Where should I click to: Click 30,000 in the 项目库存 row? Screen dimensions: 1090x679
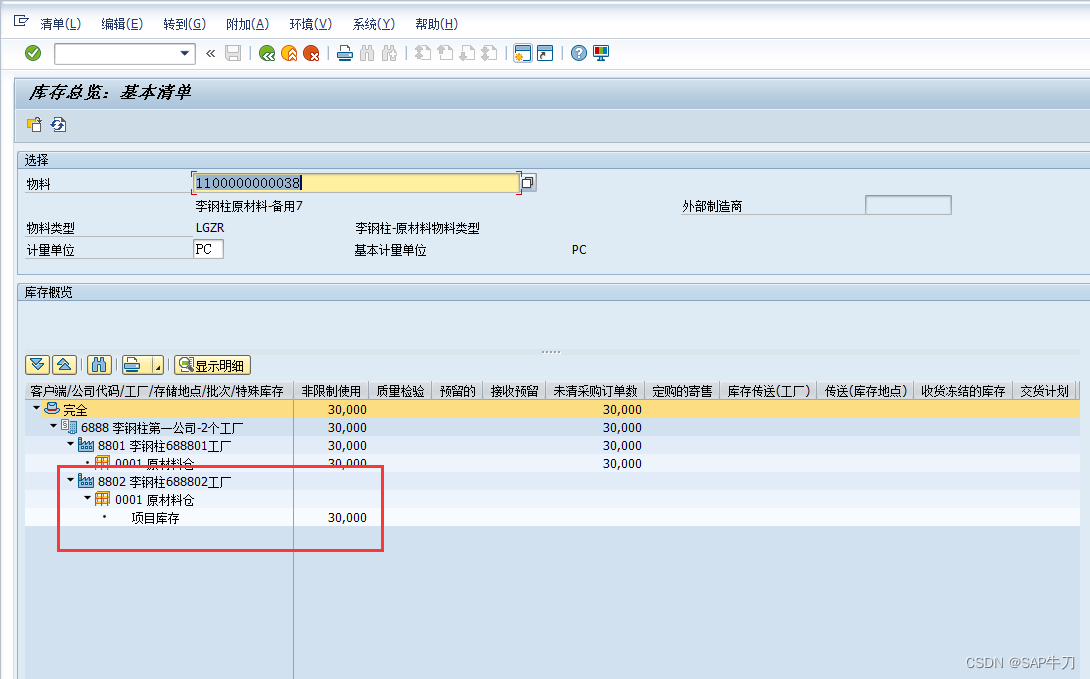pyautogui.click(x=347, y=518)
